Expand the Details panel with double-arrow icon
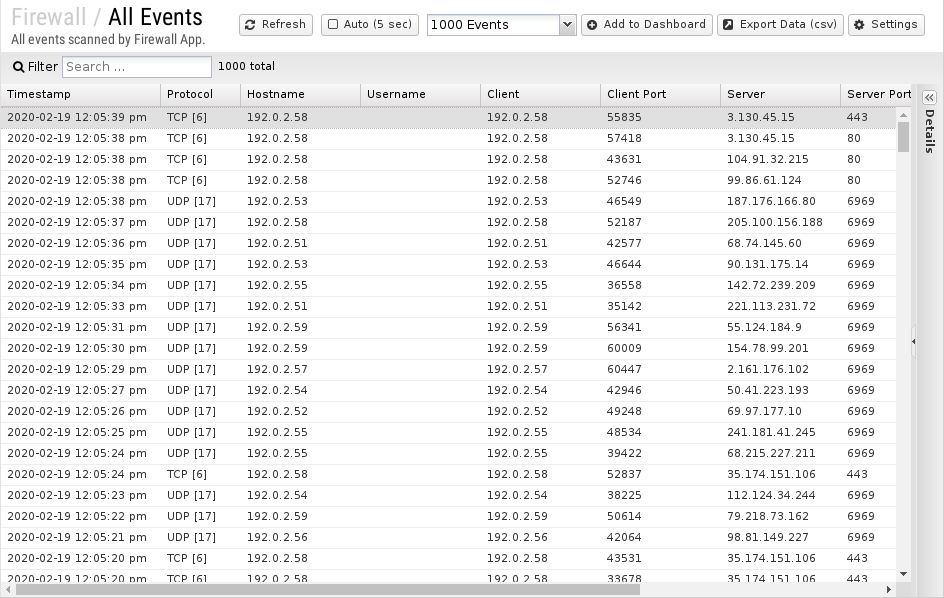Image resolution: width=944 pixels, height=598 pixels. (929, 97)
